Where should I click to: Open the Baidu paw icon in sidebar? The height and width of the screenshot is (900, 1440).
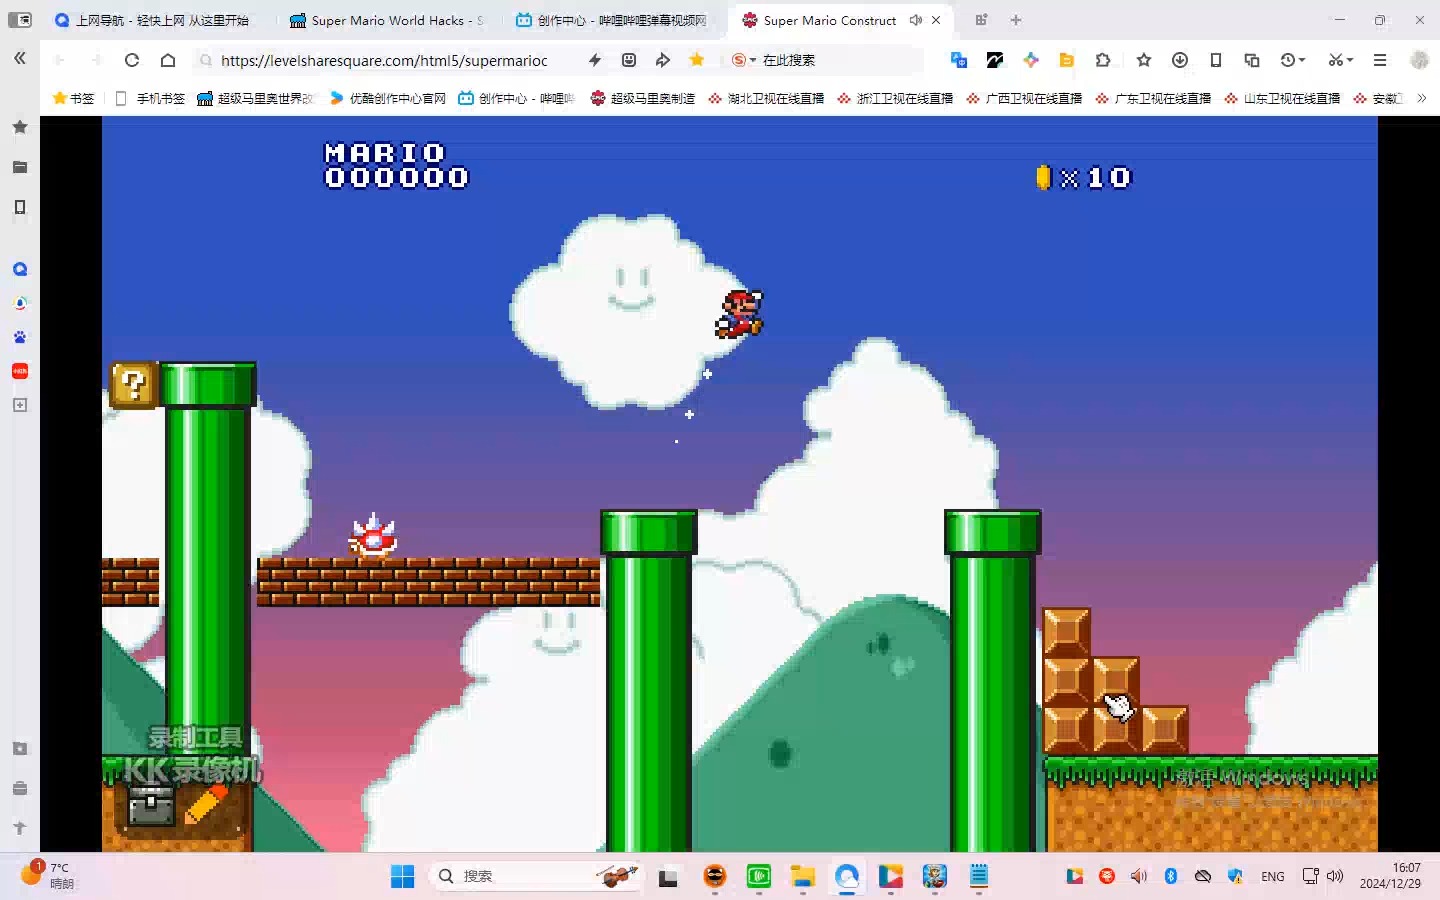point(20,337)
